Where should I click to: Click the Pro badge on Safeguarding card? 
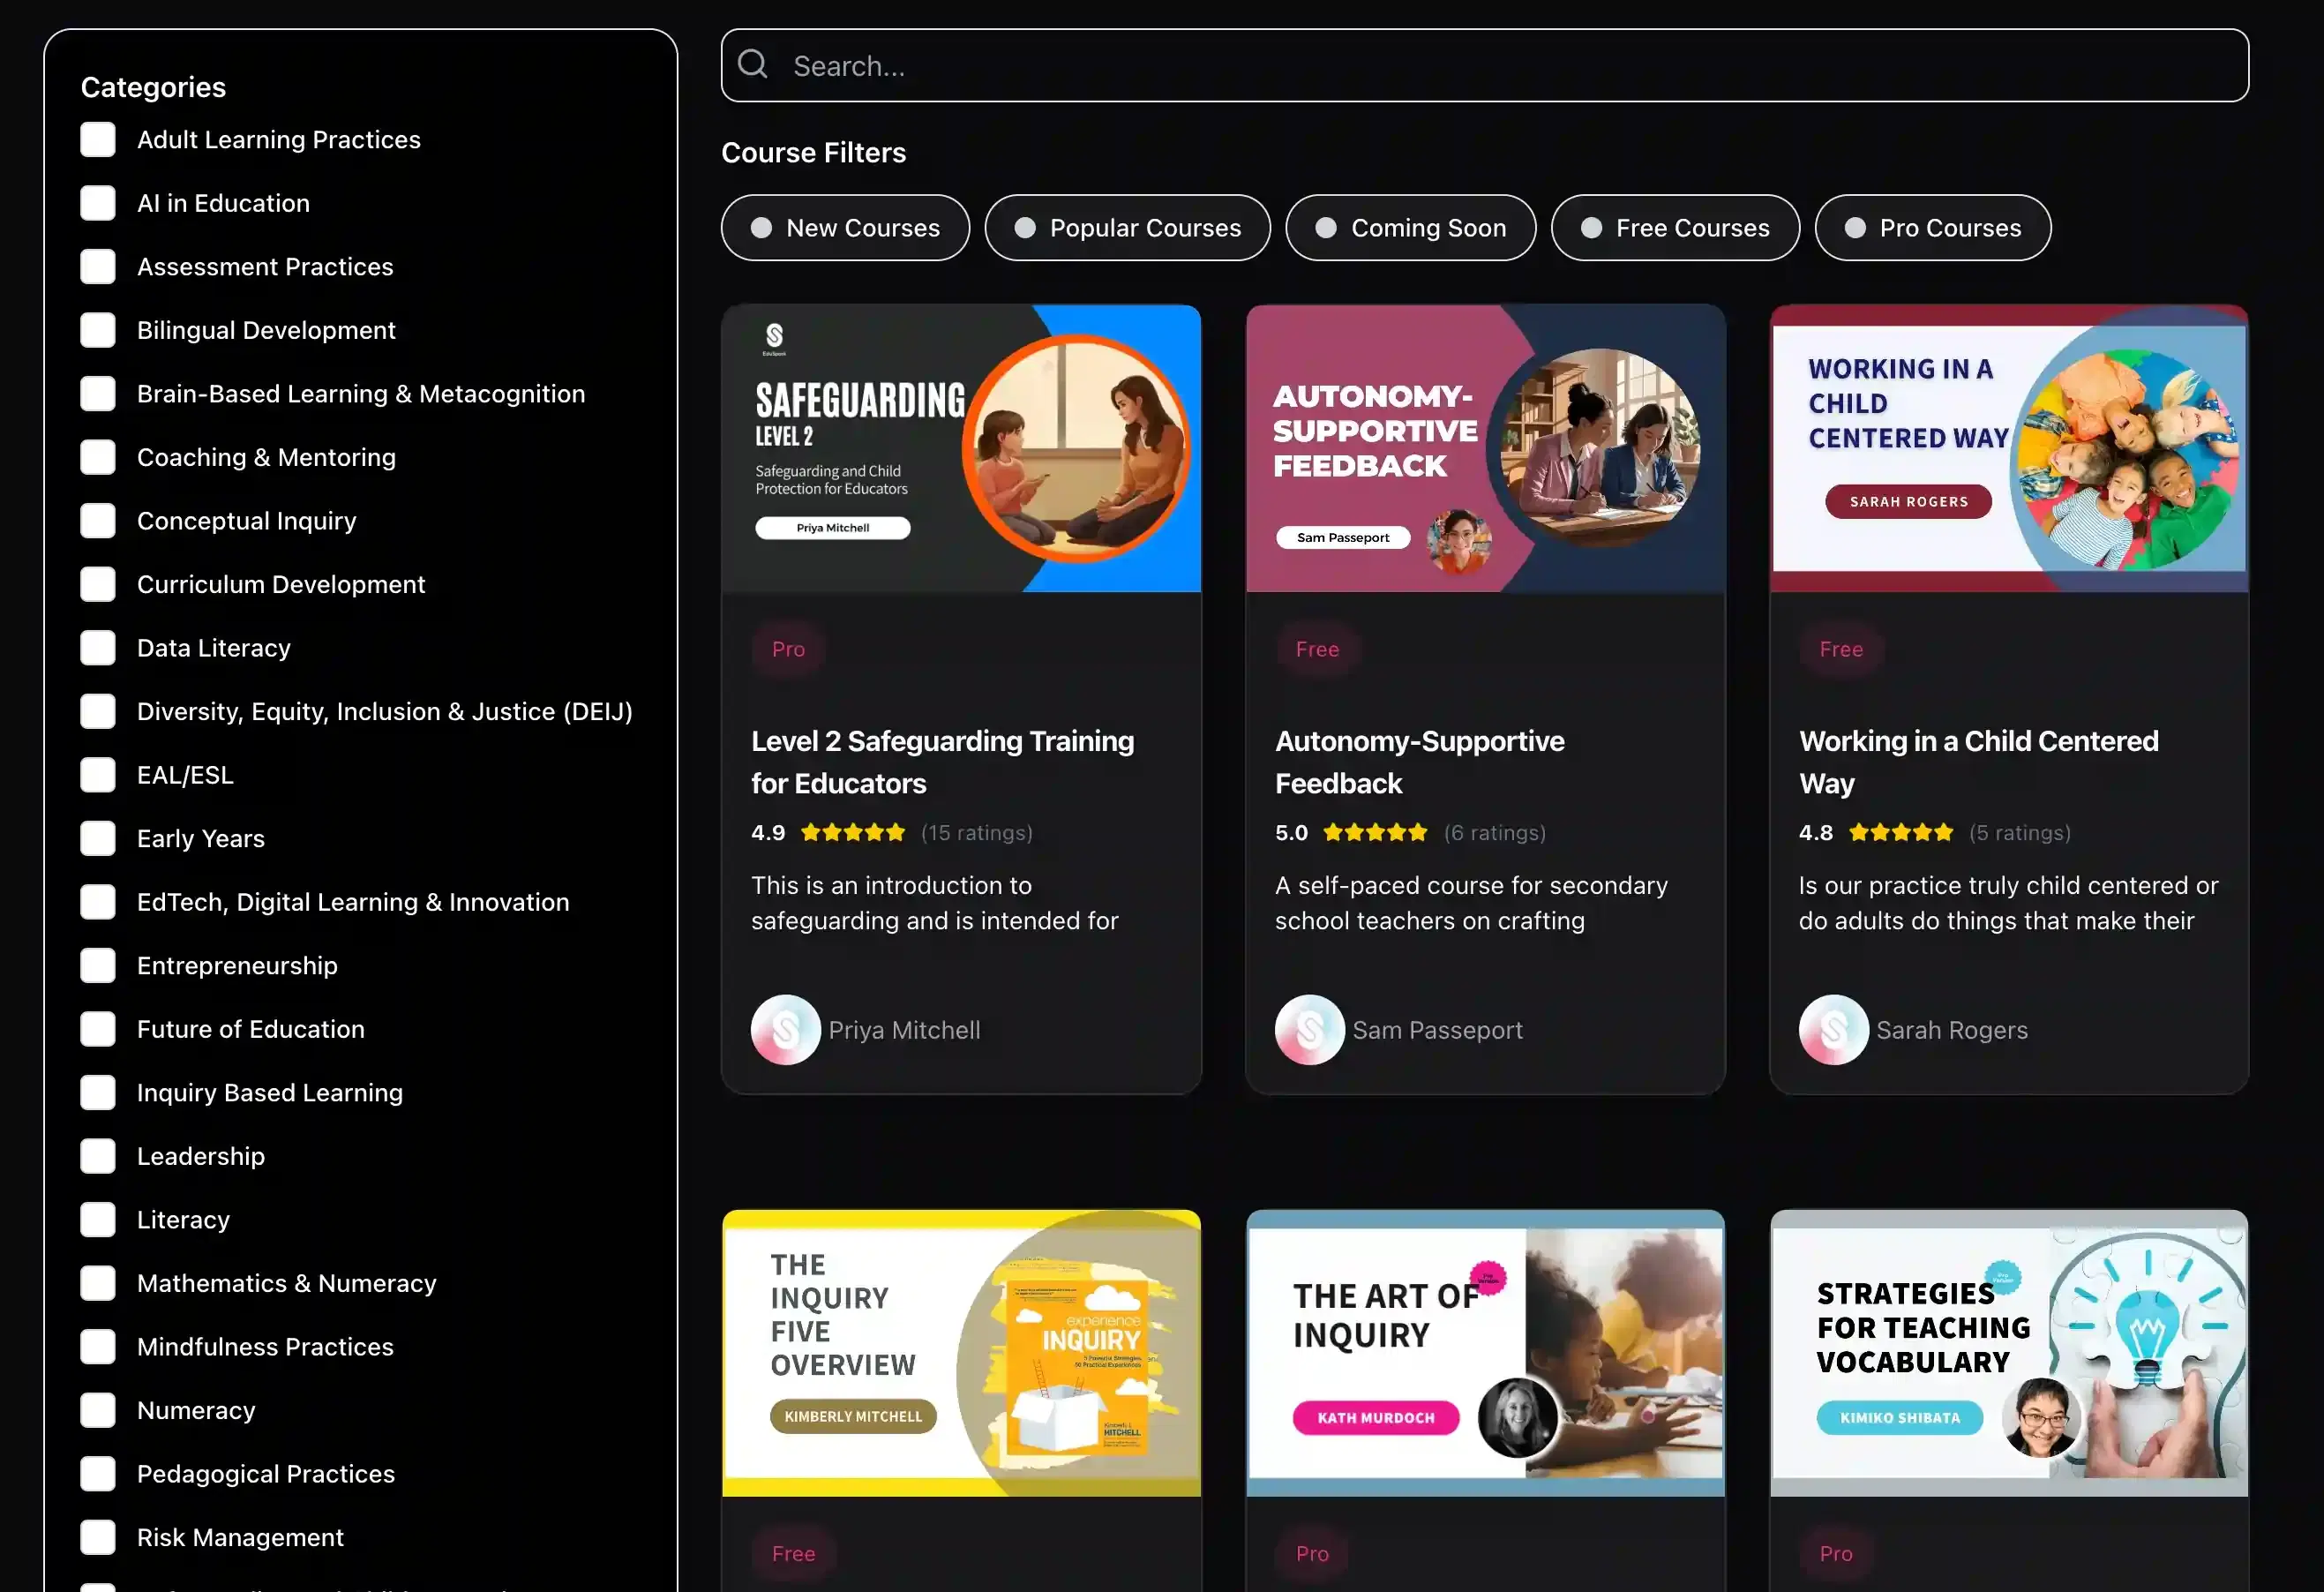click(x=788, y=649)
